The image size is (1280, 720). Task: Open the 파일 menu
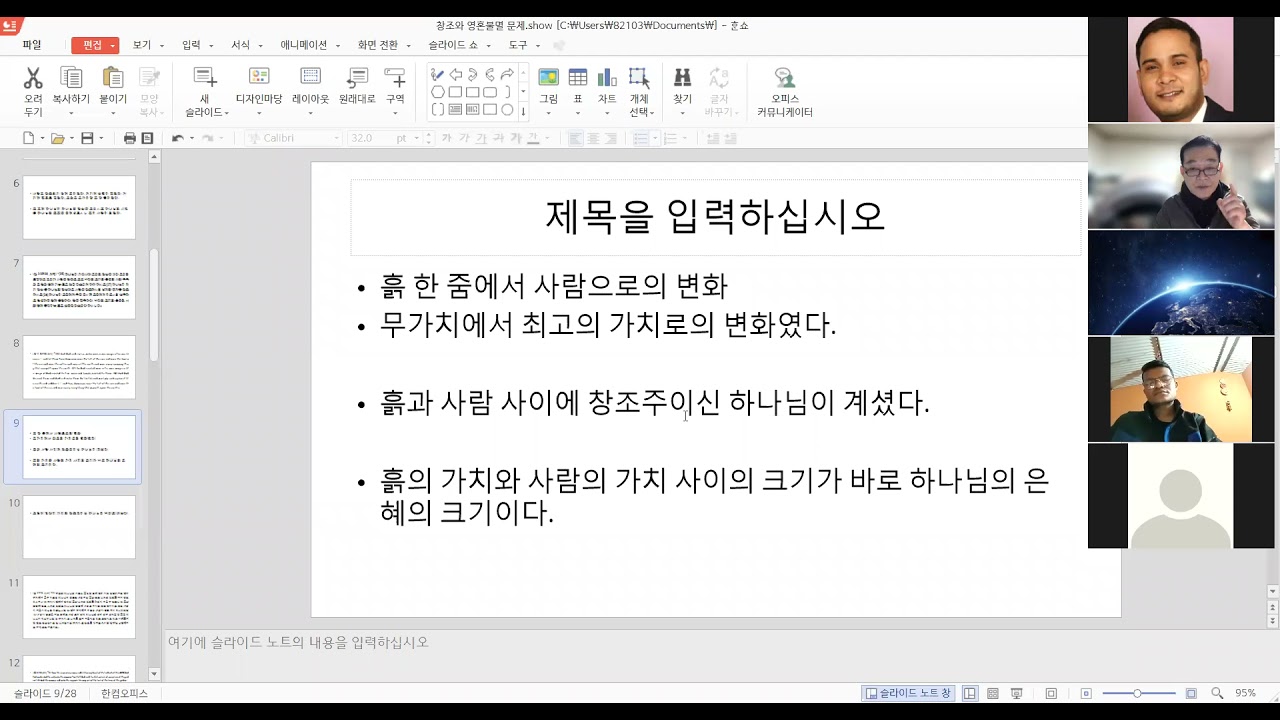32,45
